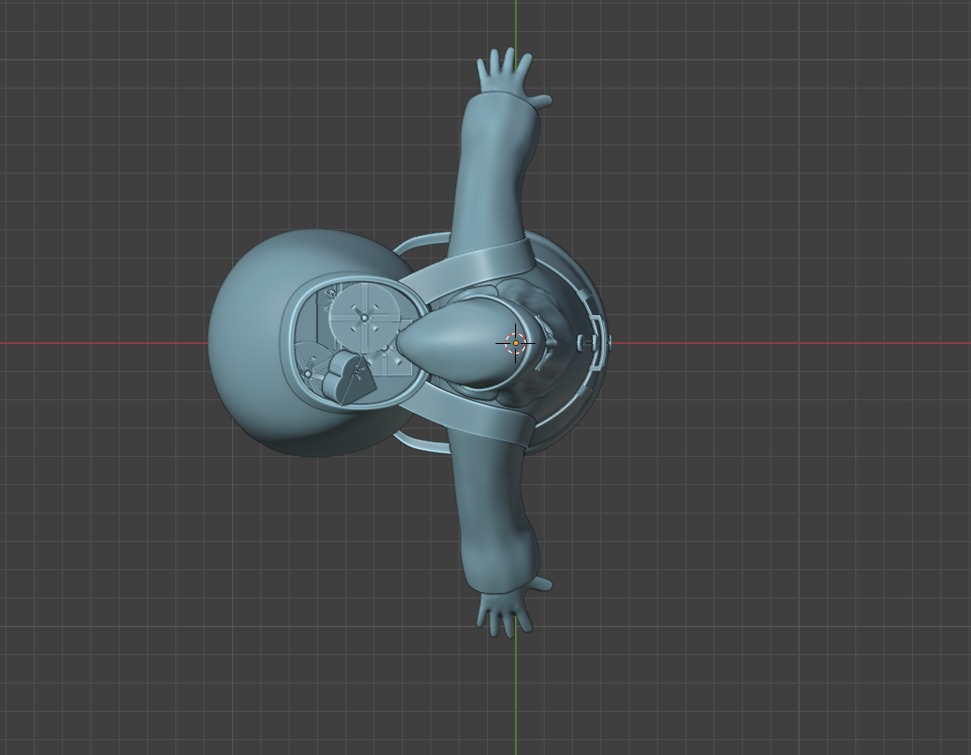Click the 3D cursor at the origin
This screenshot has height=755, width=971.
click(515, 343)
